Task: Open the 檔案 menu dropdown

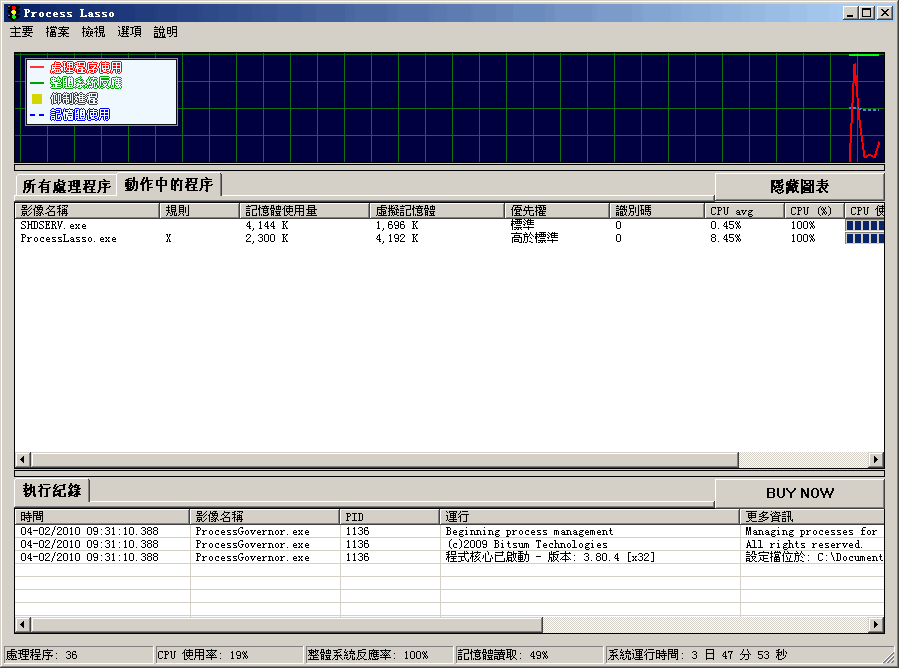Action: pos(56,31)
